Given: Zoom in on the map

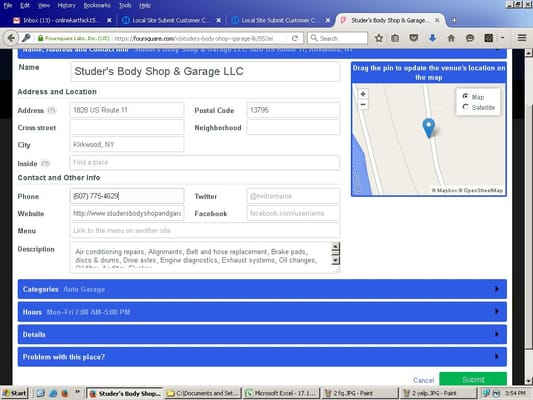Looking at the screenshot, I should pyautogui.click(x=363, y=94).
